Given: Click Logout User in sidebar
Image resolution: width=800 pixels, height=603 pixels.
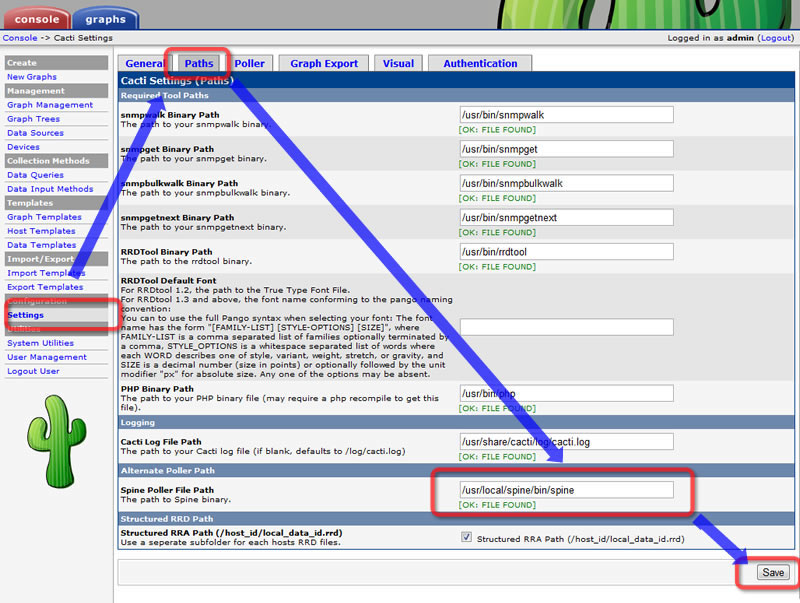Looking at the screenshot, I should (33, 371).
